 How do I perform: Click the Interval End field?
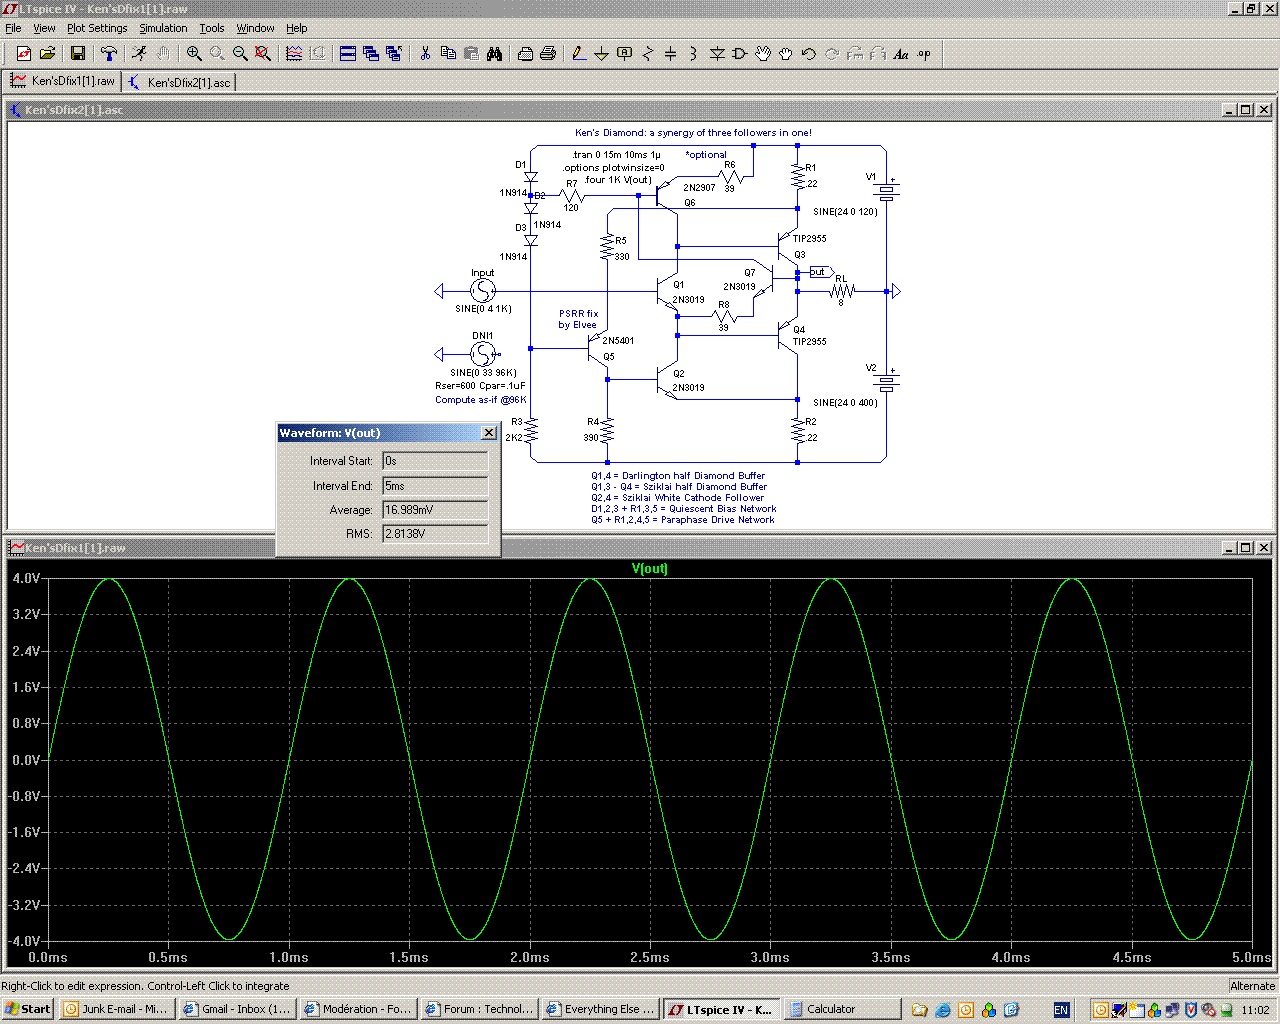tap(435, 486)
